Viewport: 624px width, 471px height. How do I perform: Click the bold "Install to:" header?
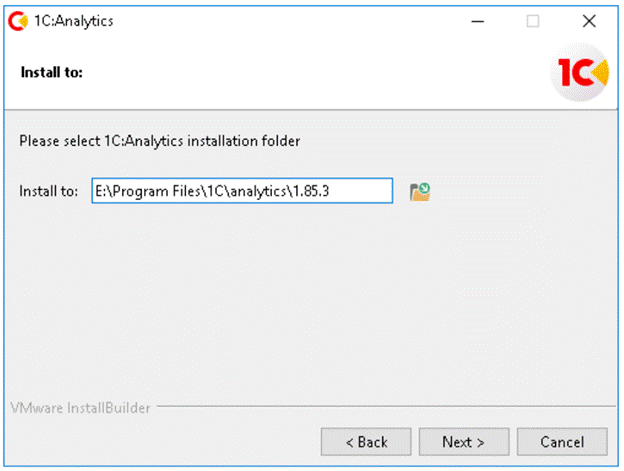pyautogui.click(x=51, y=73)
